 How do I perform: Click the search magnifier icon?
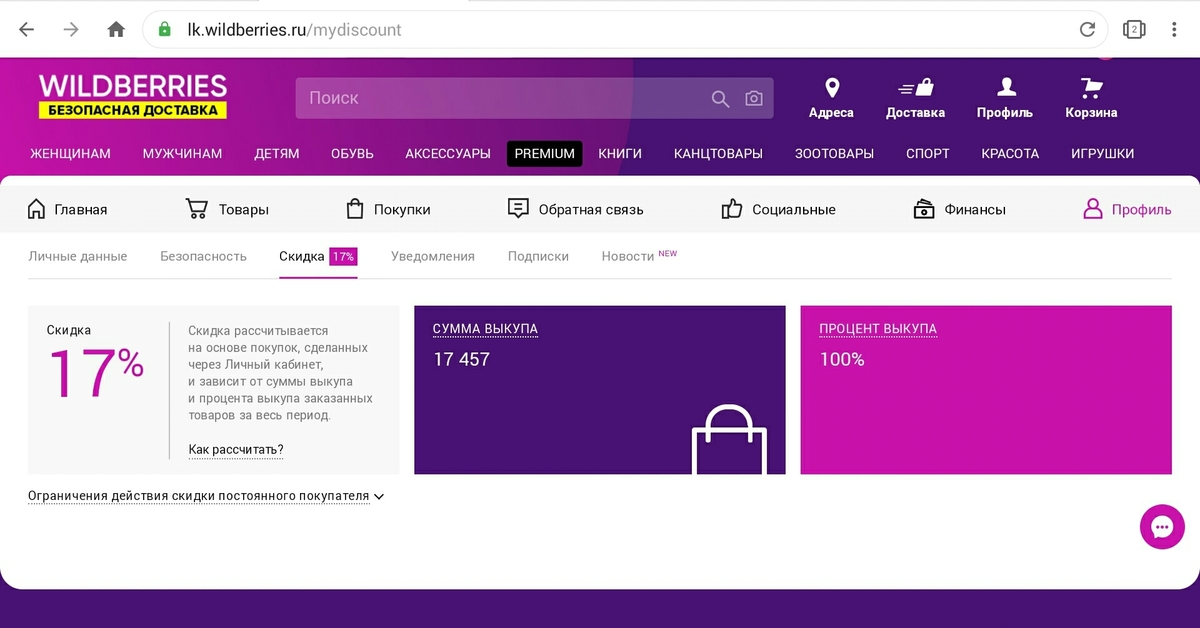720,99
